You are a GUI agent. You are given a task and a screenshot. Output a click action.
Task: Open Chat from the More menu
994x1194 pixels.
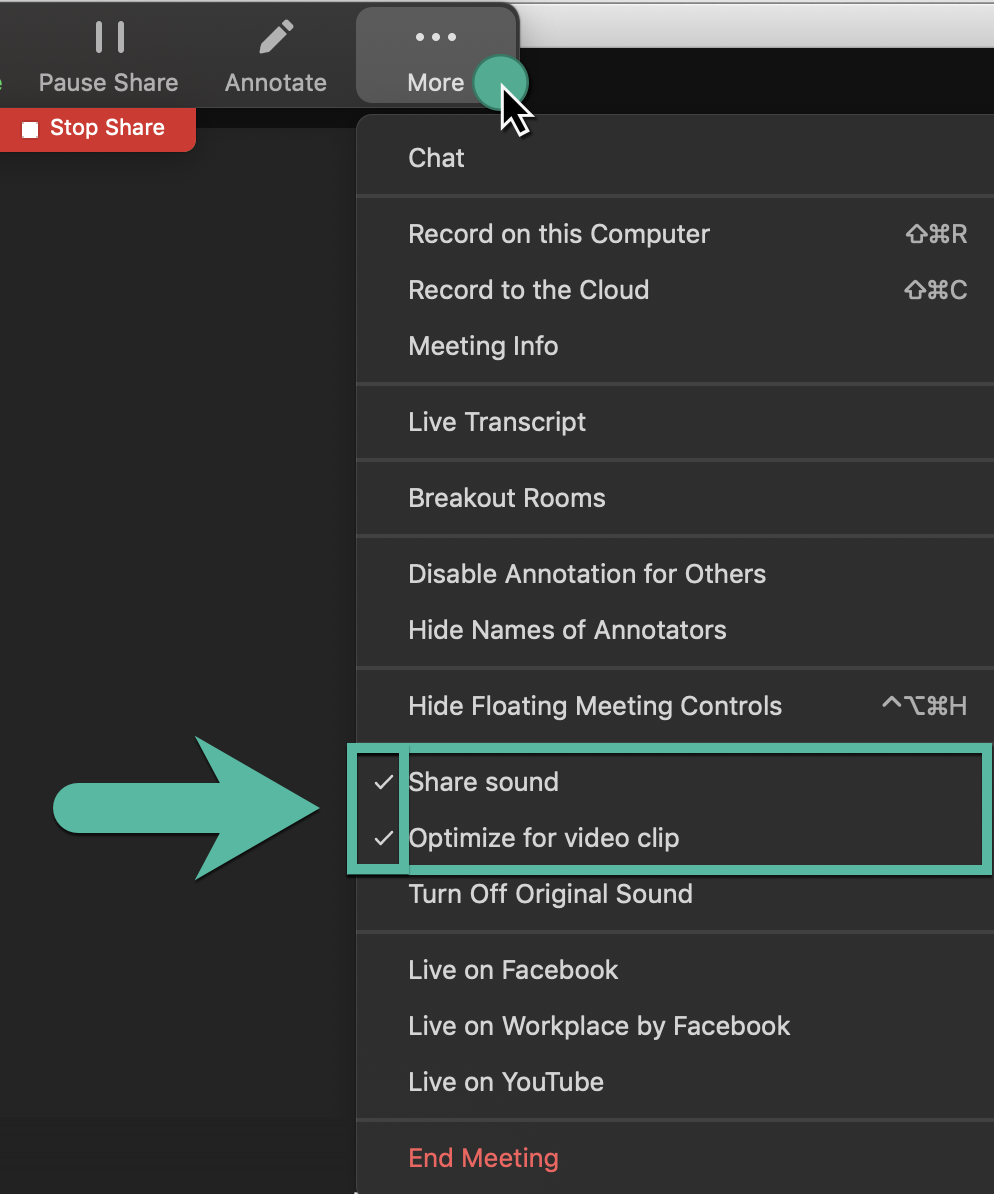point(437,158)
